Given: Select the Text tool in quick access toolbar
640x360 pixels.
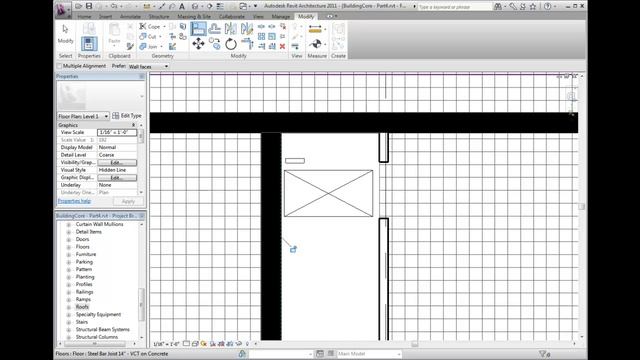Looking at the screenshot, I should 182,6.
